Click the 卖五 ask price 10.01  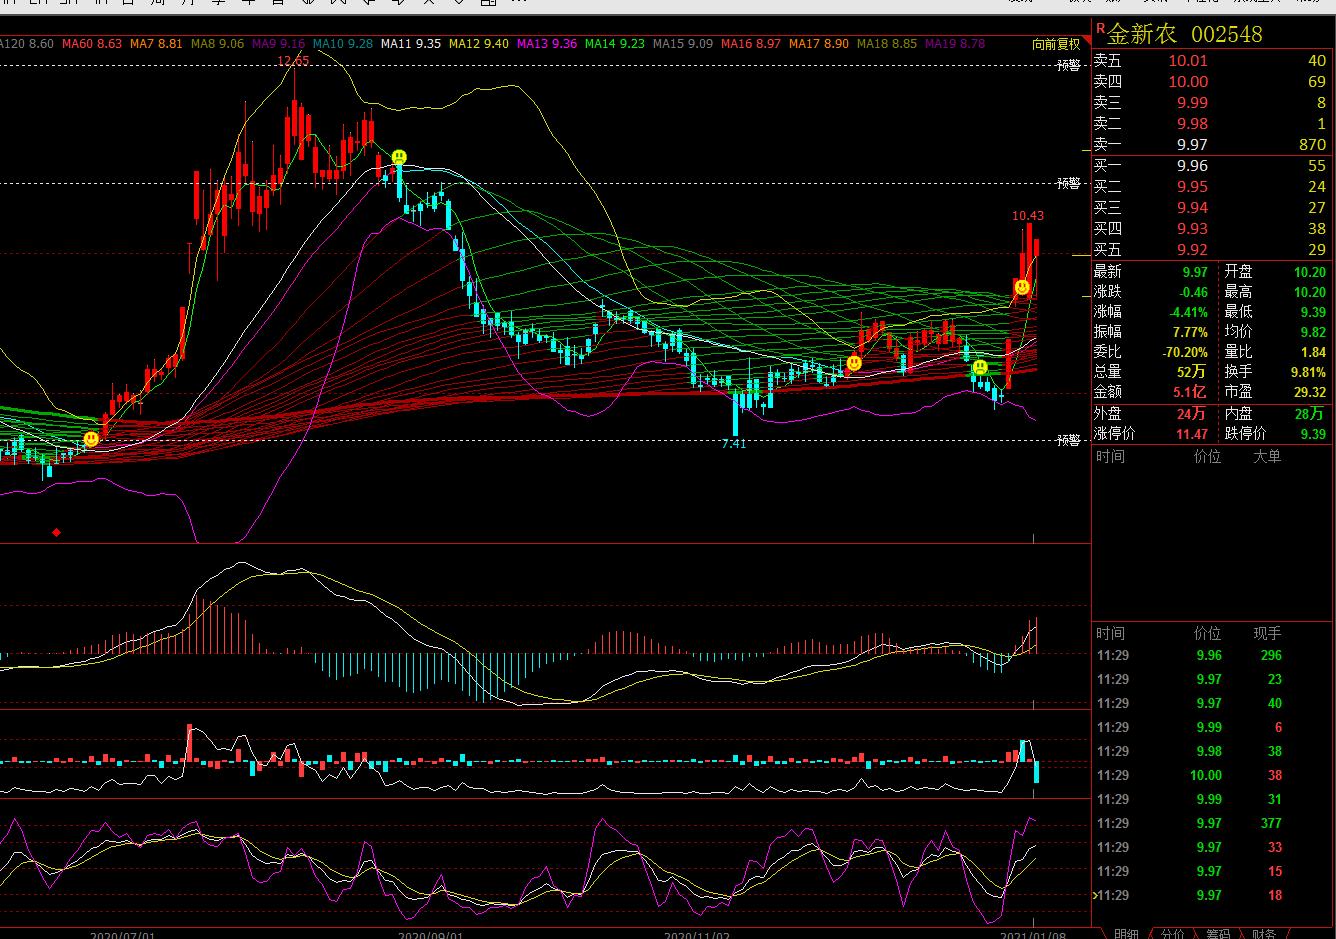tap(1188, 61)
